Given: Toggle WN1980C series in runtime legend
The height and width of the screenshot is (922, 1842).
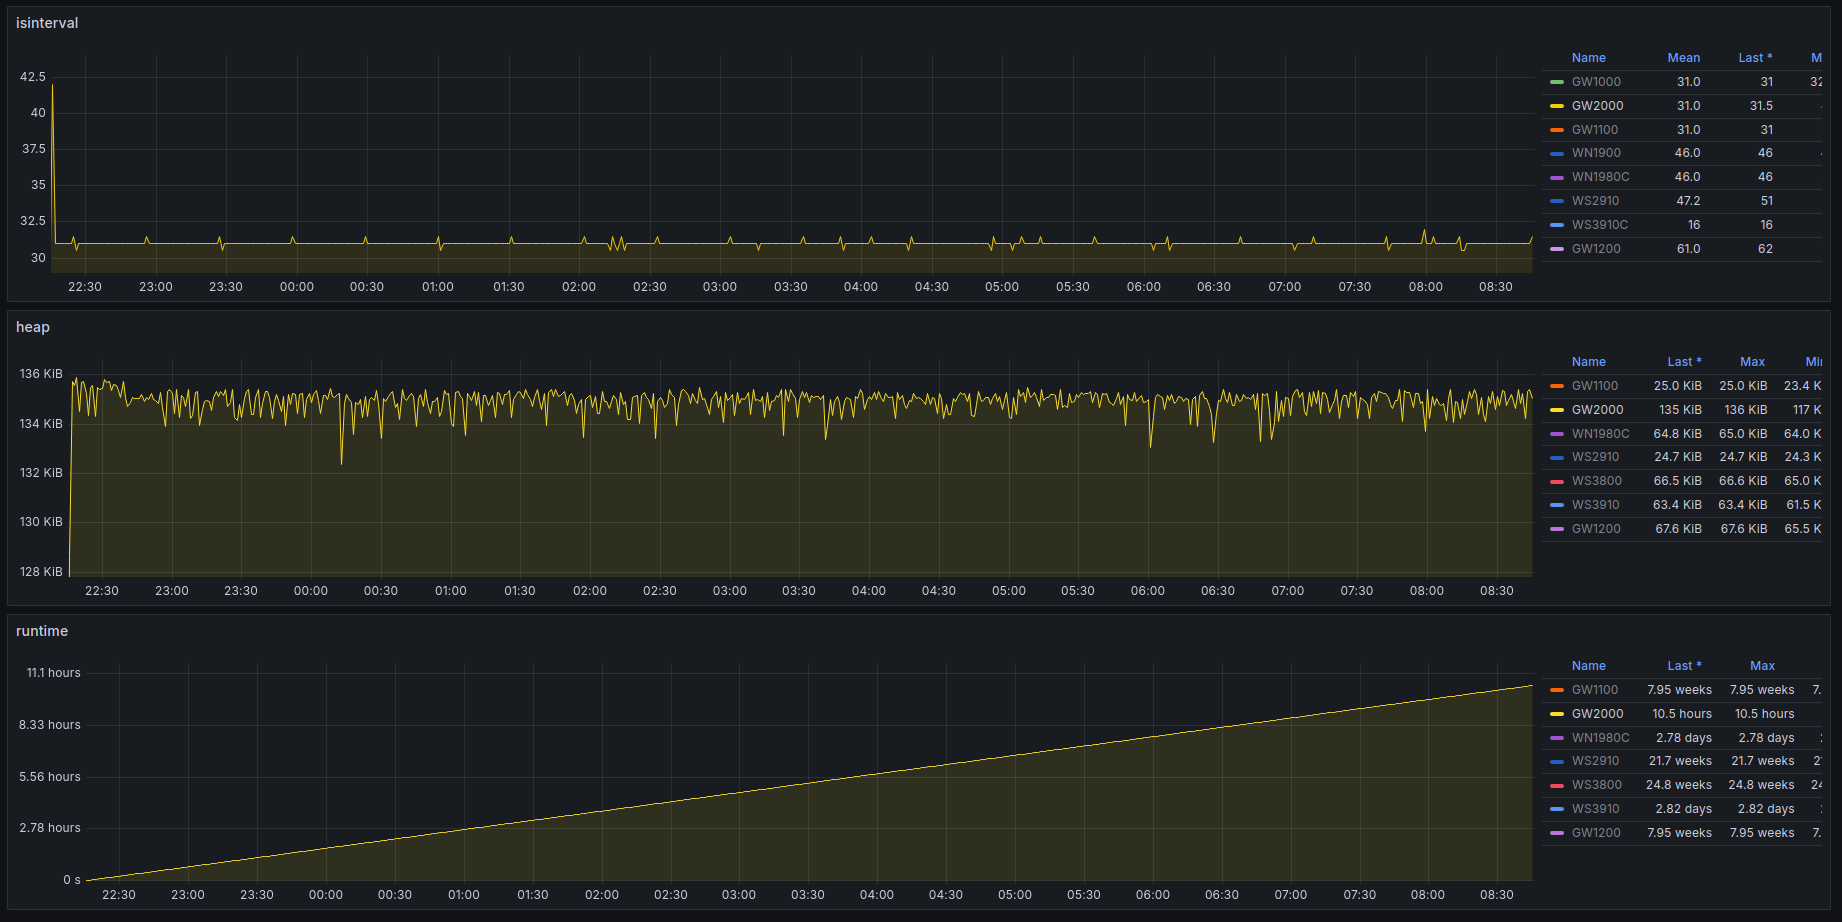Looking at the screenshot, I should [1600, 738].
